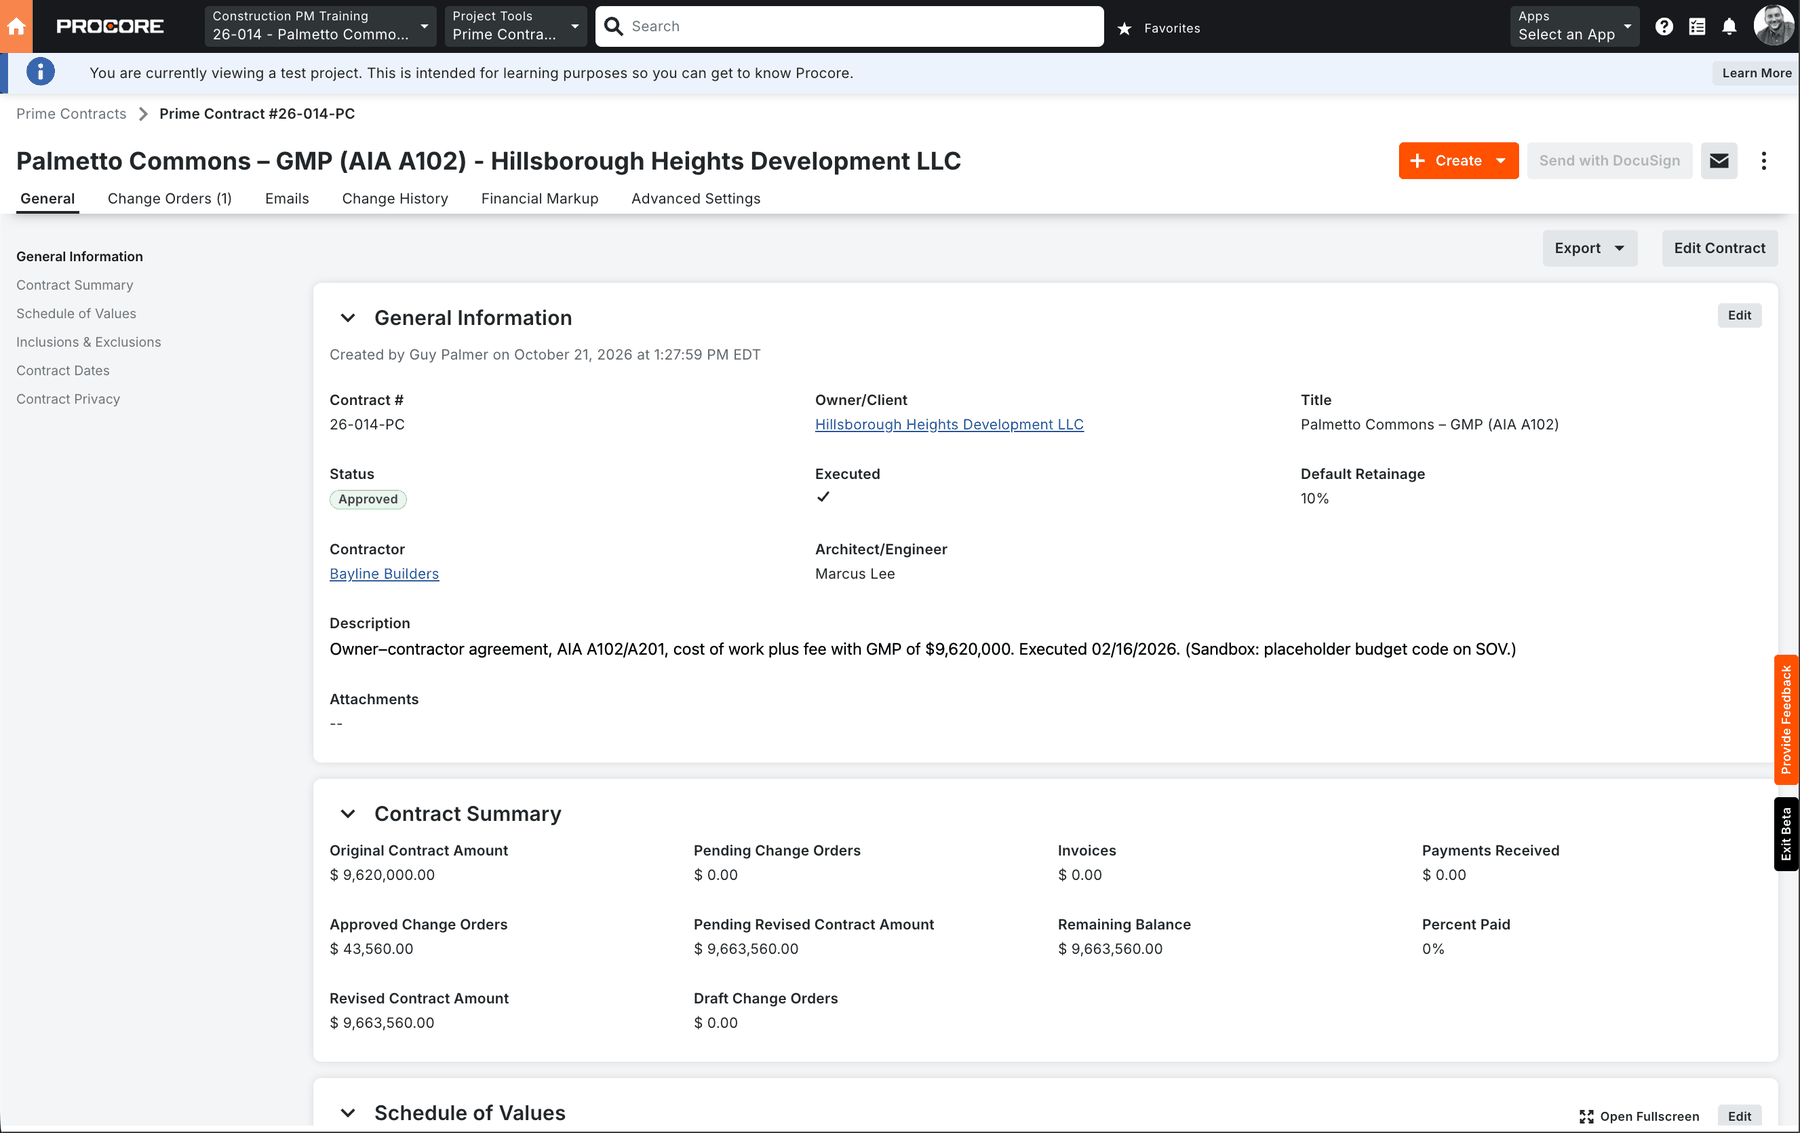The image size is (1800, 1133).
Task: Click in the Search input field
Action: coord(850,26)
